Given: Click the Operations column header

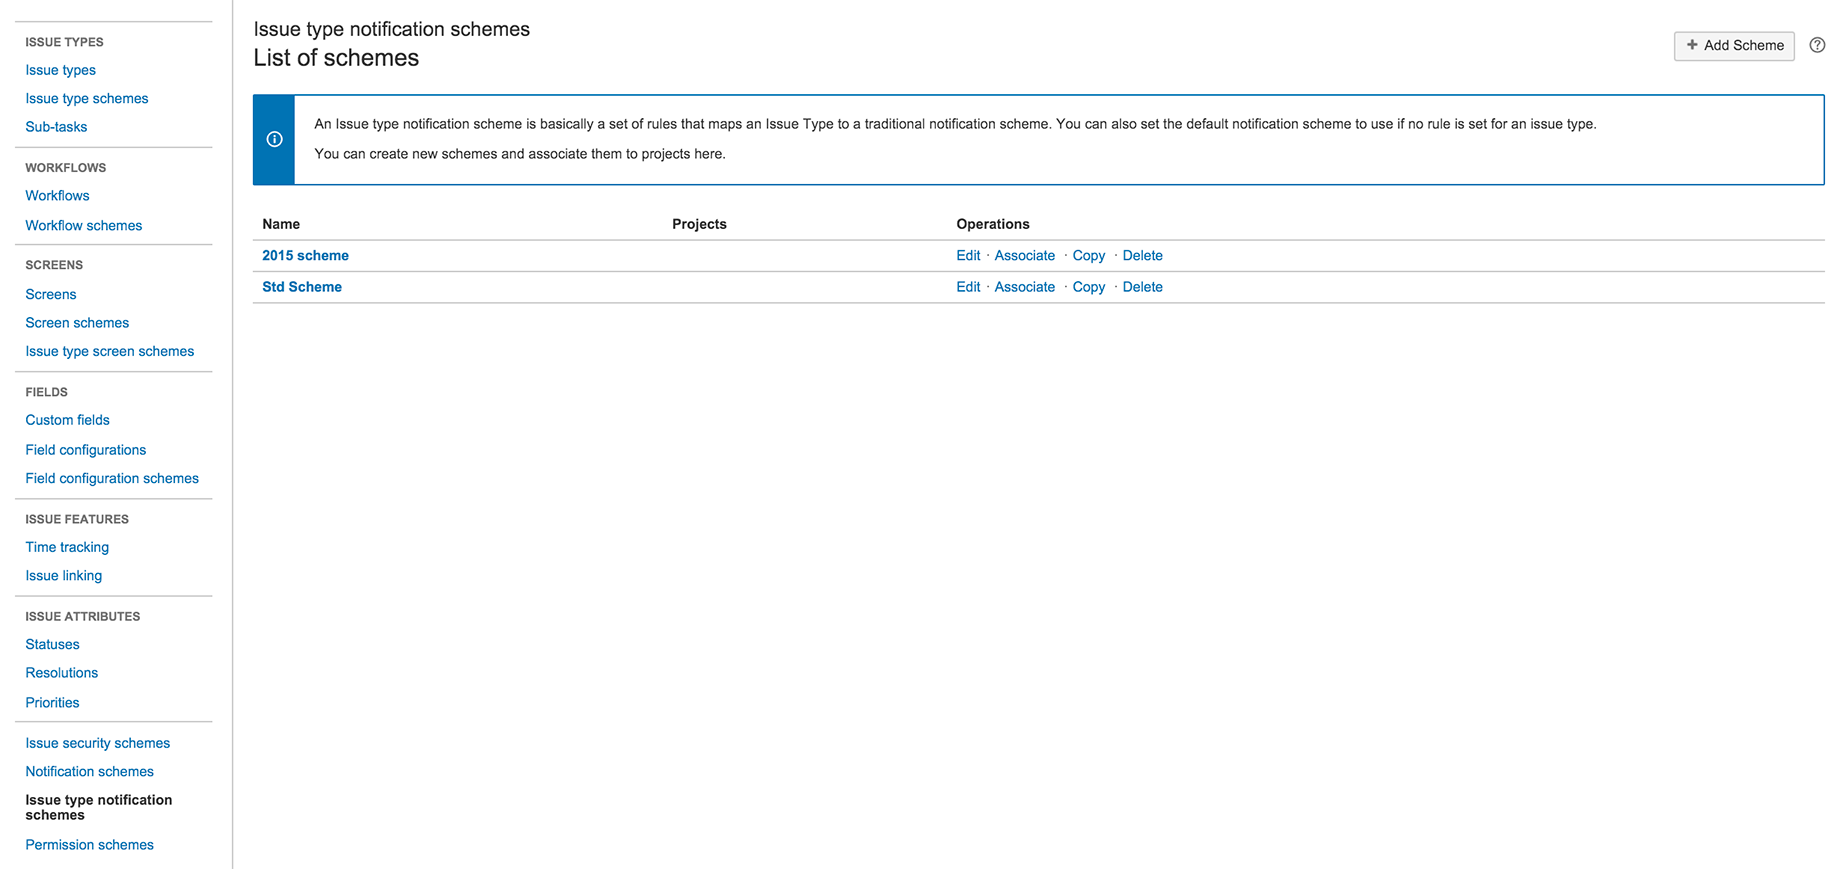Looking at the screenshot, I should pos(992,224).
